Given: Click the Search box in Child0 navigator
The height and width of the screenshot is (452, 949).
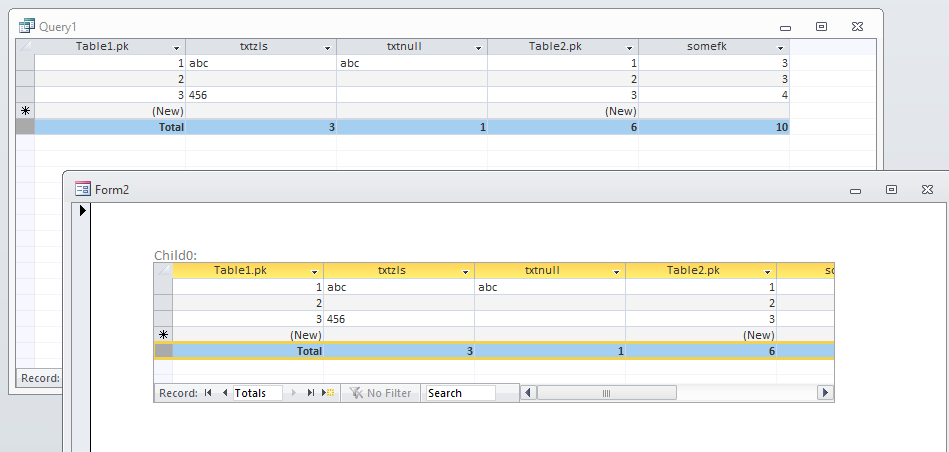Looking at the screenshot, I should (461, 393).
